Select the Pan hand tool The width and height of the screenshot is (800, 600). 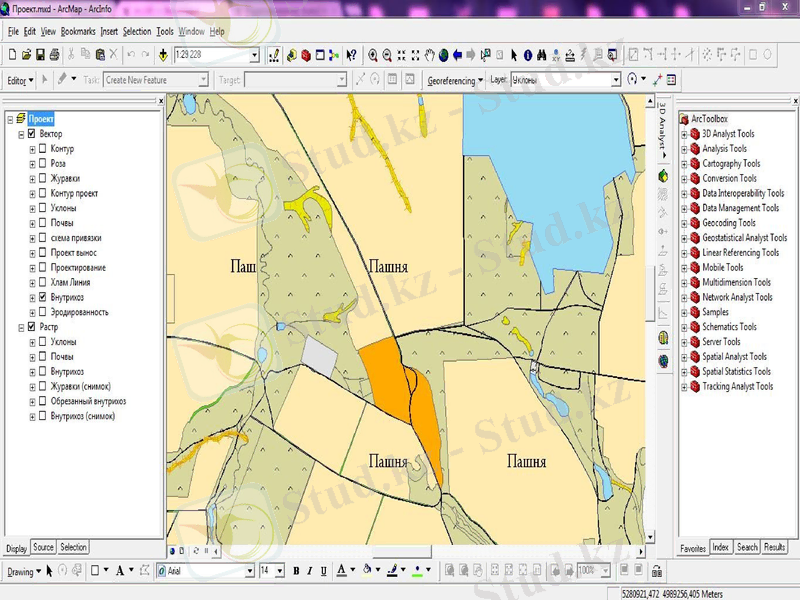point(429,55)
